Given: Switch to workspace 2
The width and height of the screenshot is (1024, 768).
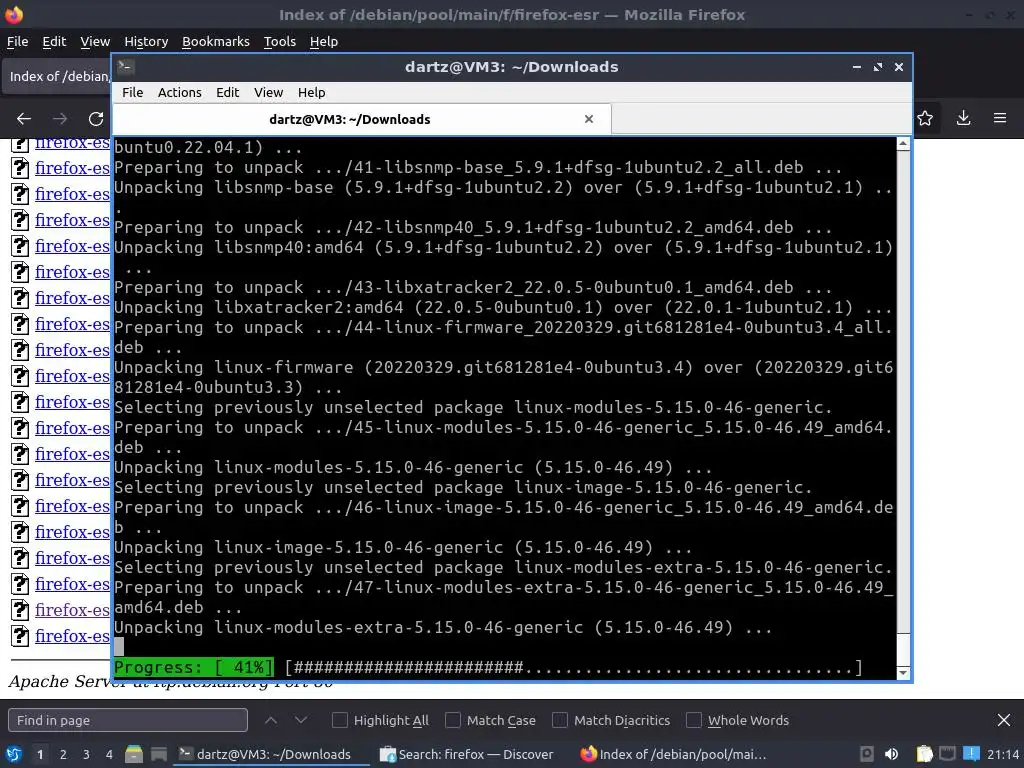Looking at the screenshot, I should [63, 754].
